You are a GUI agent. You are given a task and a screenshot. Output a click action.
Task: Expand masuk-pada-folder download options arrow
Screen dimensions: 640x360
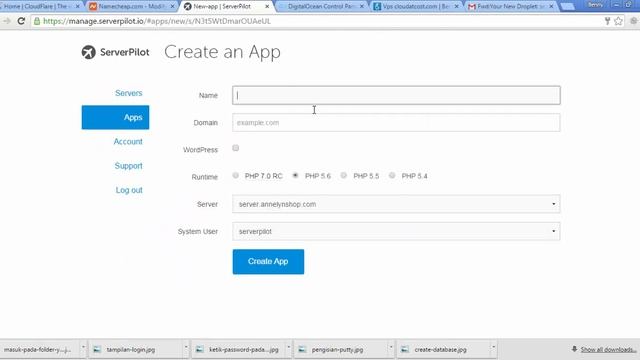point(83,348)
